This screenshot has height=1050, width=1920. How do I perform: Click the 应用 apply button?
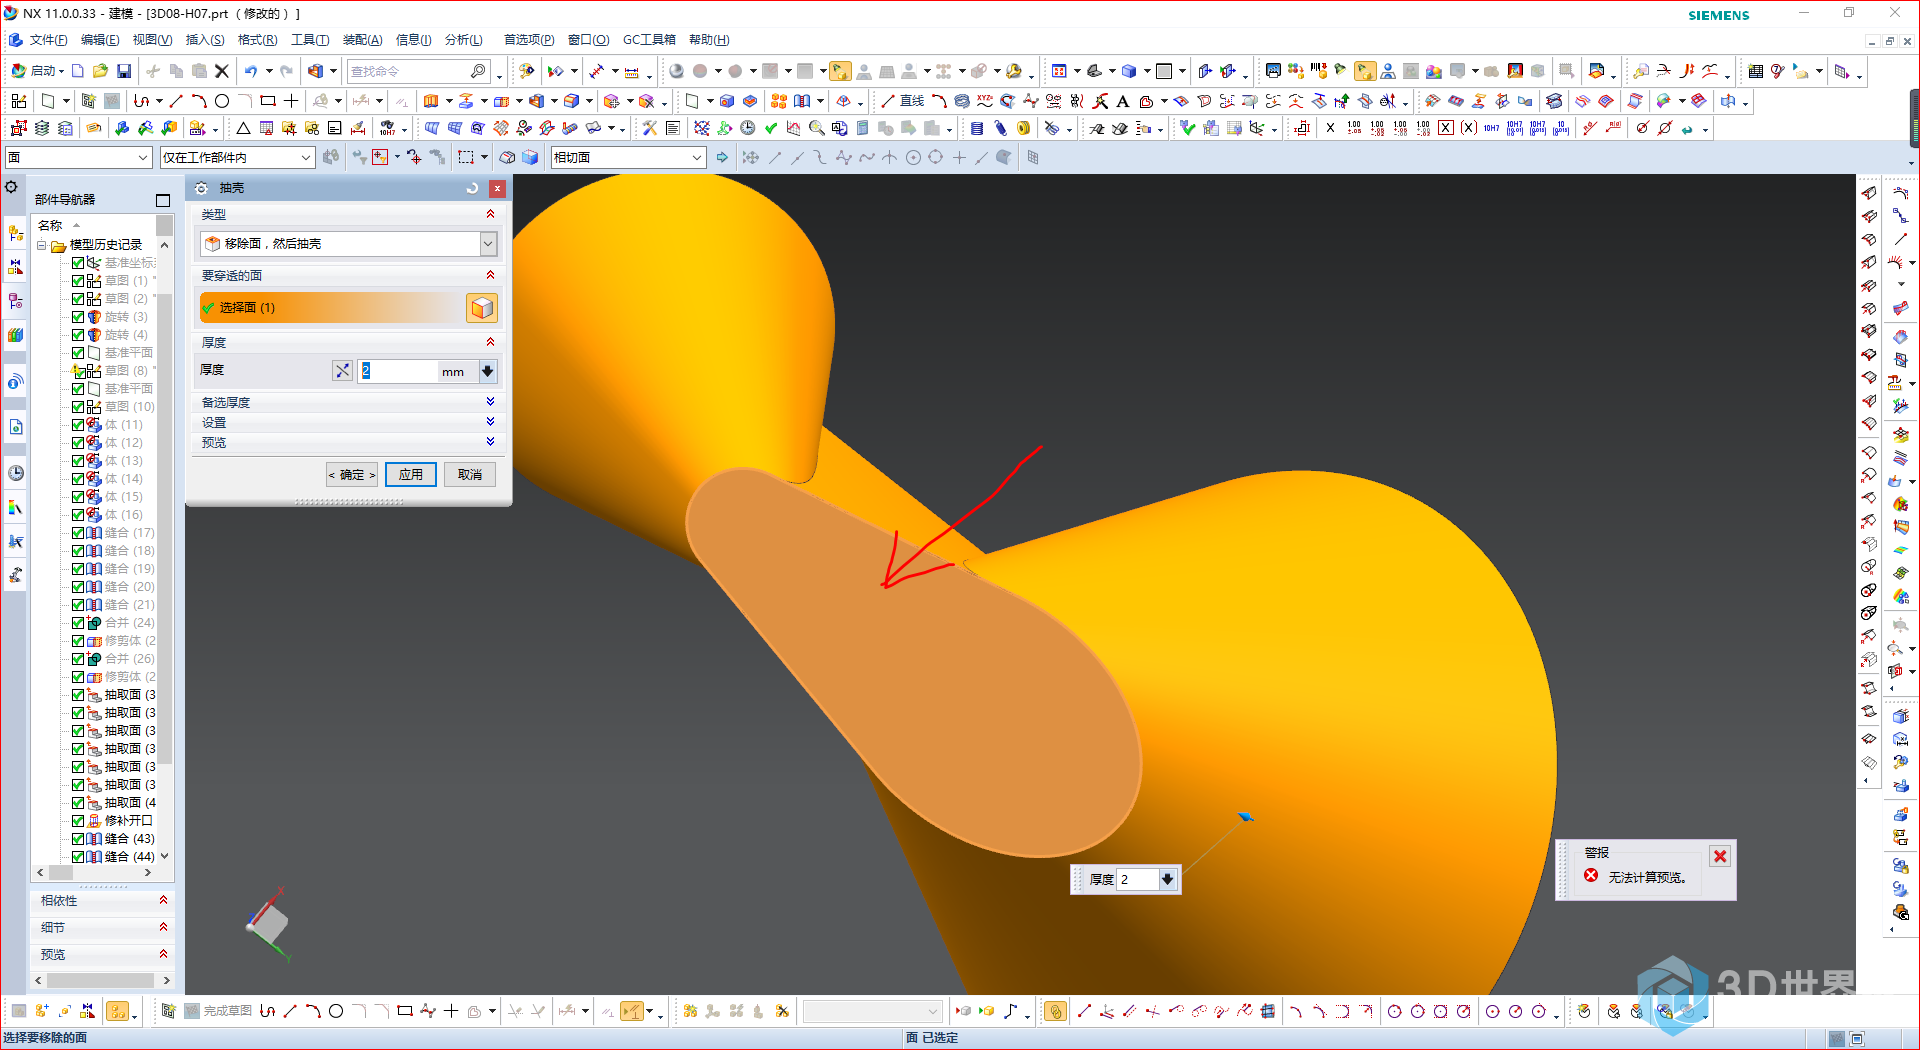coord(411,474)
